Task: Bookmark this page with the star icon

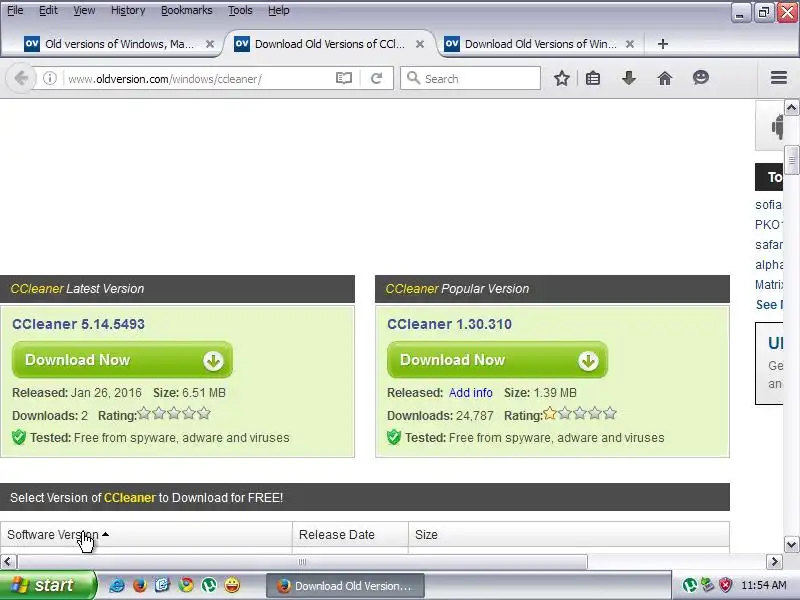Action: [562, 78]
